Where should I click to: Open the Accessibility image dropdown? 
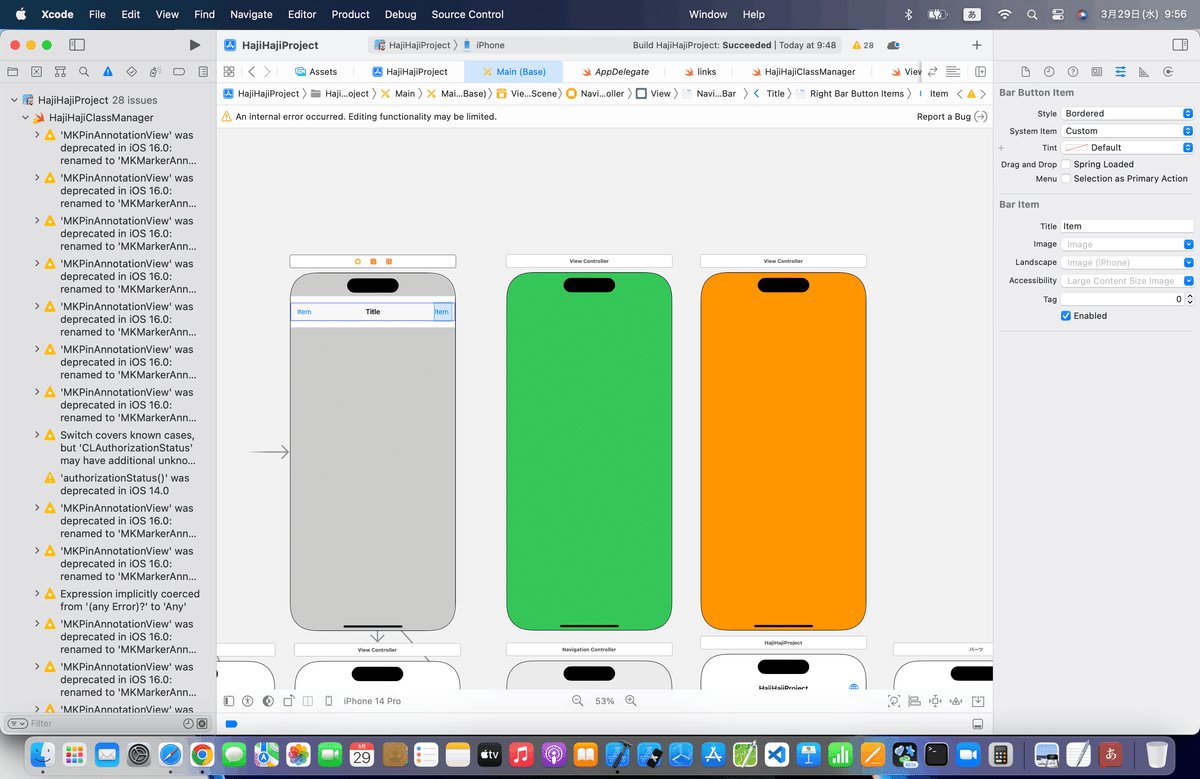point(1188,281)
